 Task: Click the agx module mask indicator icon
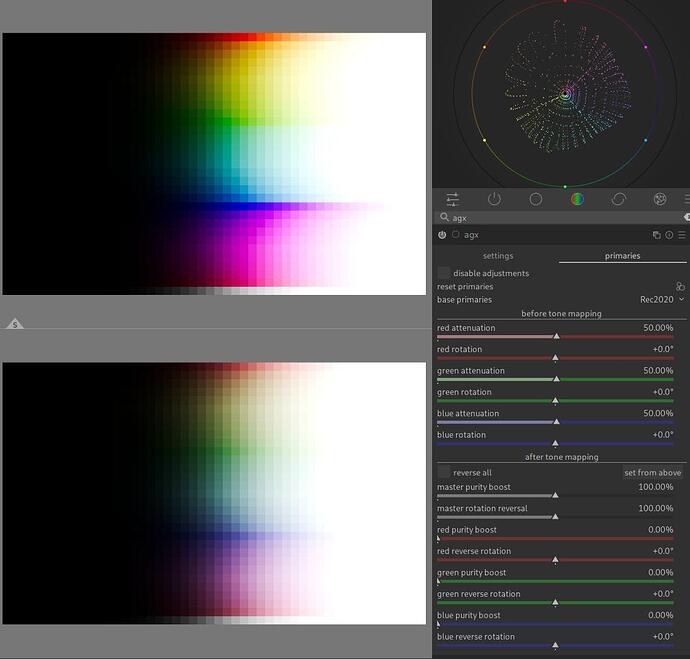coord(456,234)
